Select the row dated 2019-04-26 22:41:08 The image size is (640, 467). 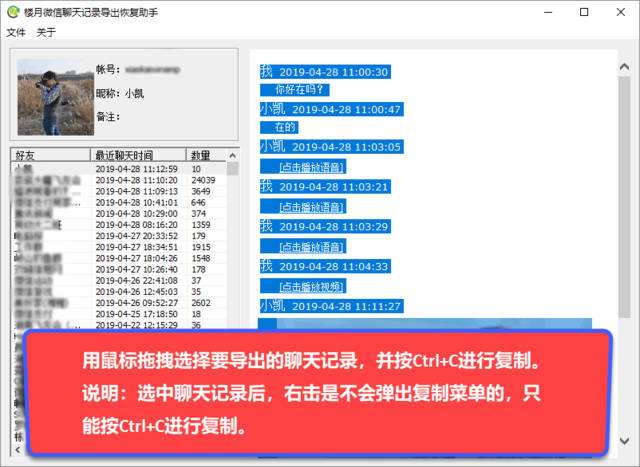click(x=118, y=280)
